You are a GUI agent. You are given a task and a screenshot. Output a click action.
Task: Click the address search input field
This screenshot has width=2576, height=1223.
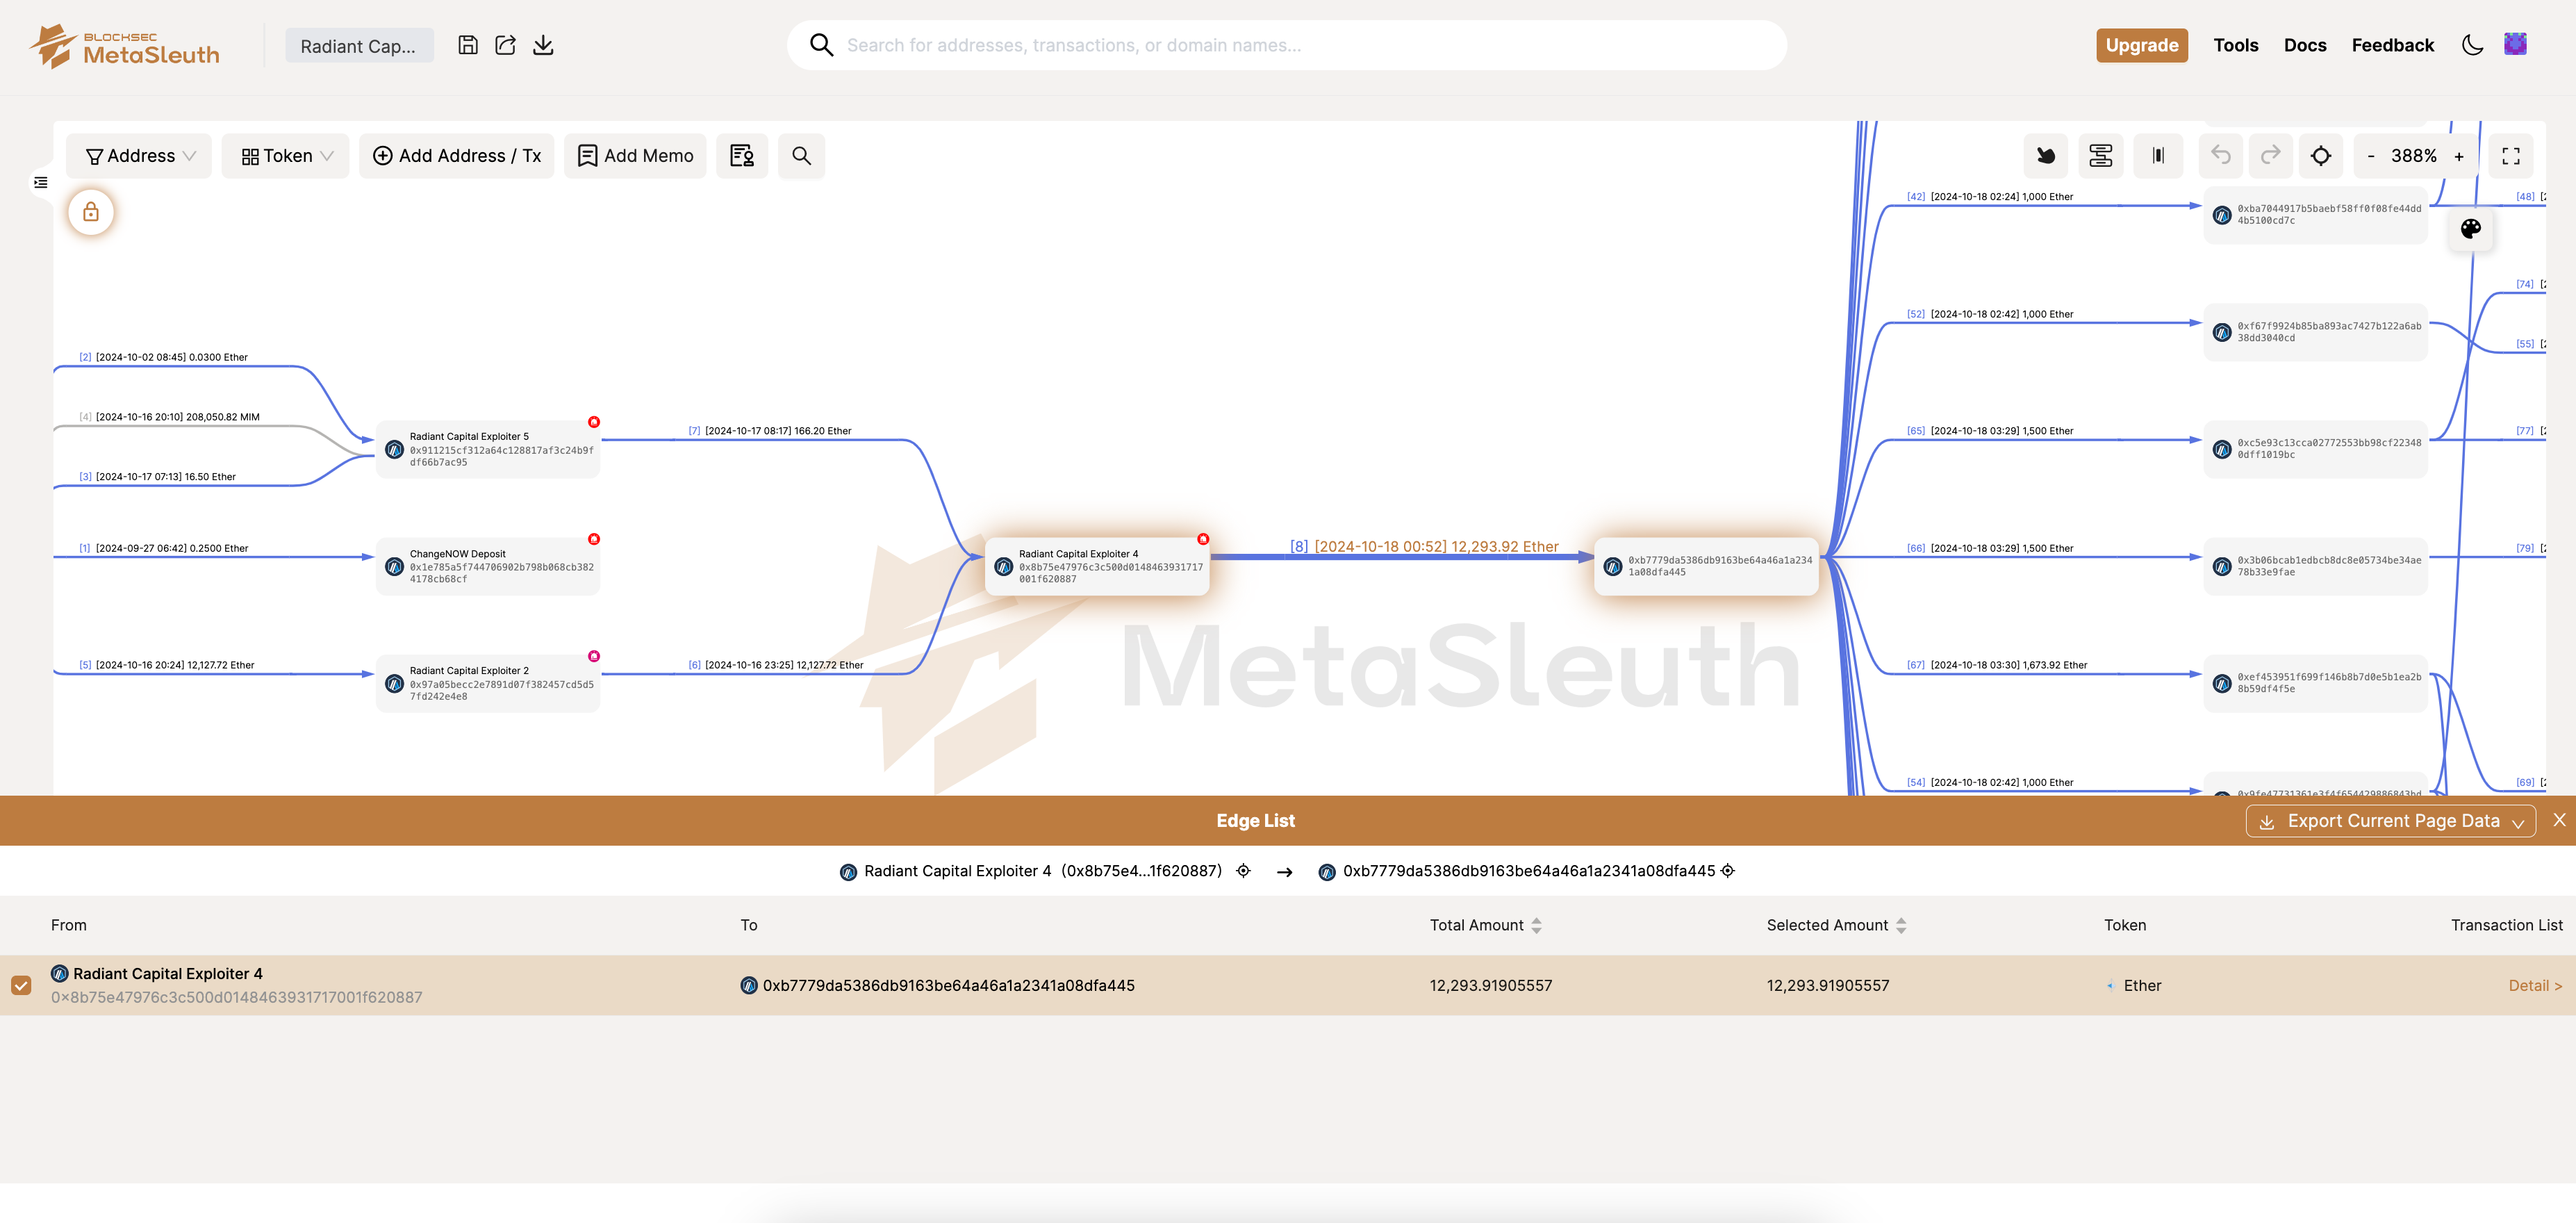click(x=1300, y=45)
